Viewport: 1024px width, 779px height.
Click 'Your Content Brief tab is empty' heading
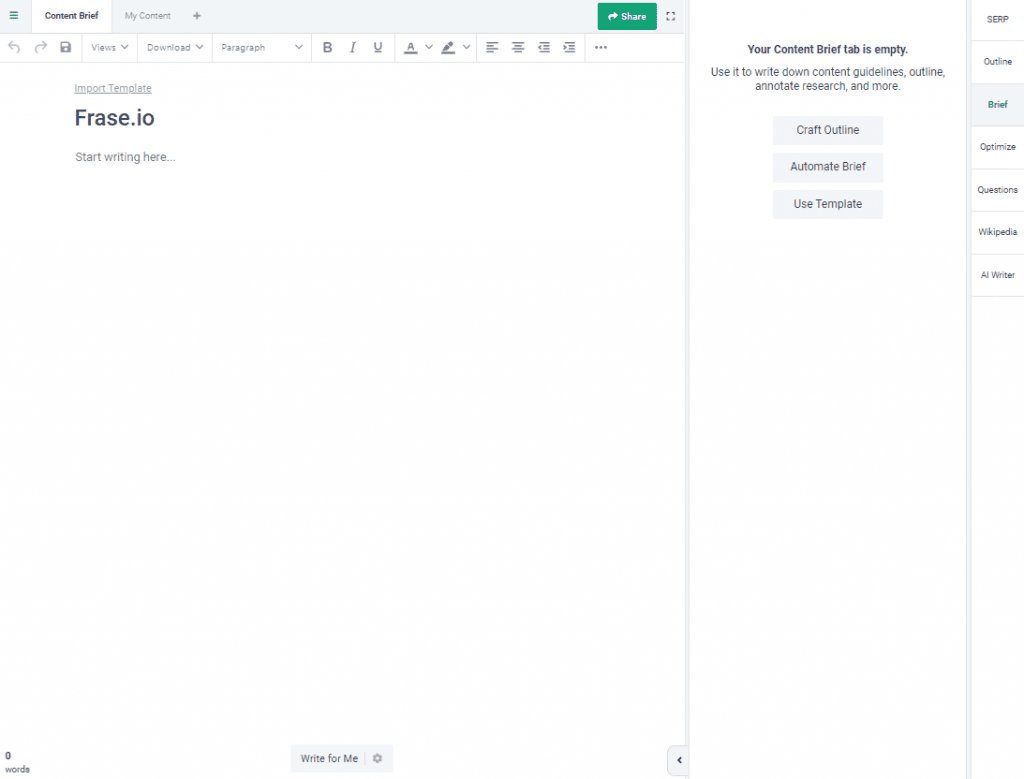tap(827, 49)
